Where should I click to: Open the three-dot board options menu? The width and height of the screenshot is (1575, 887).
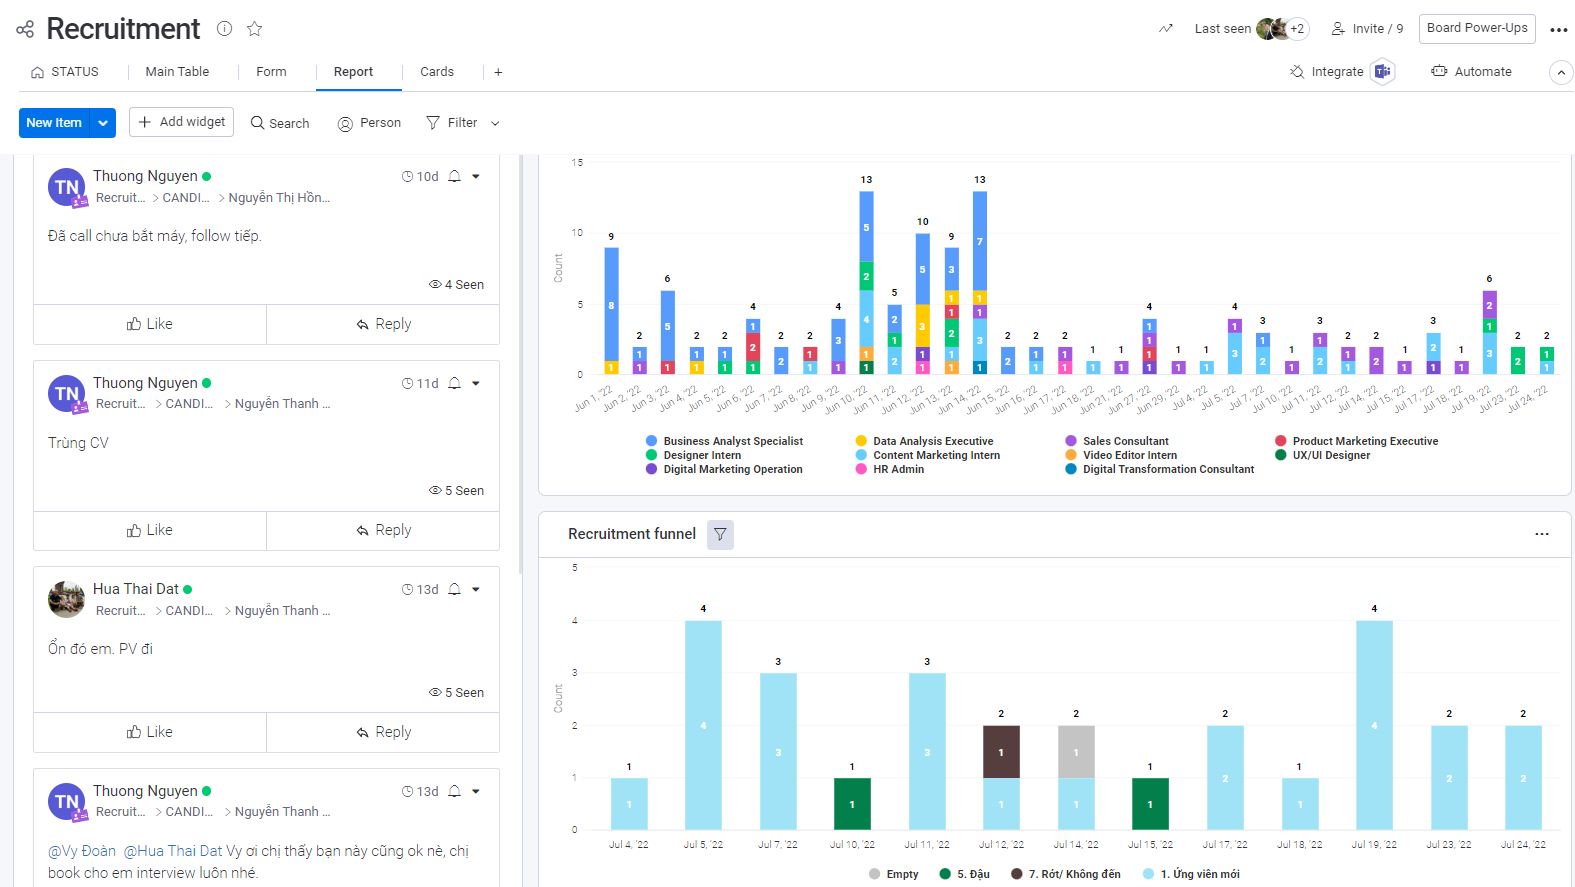click(1558, 30)
